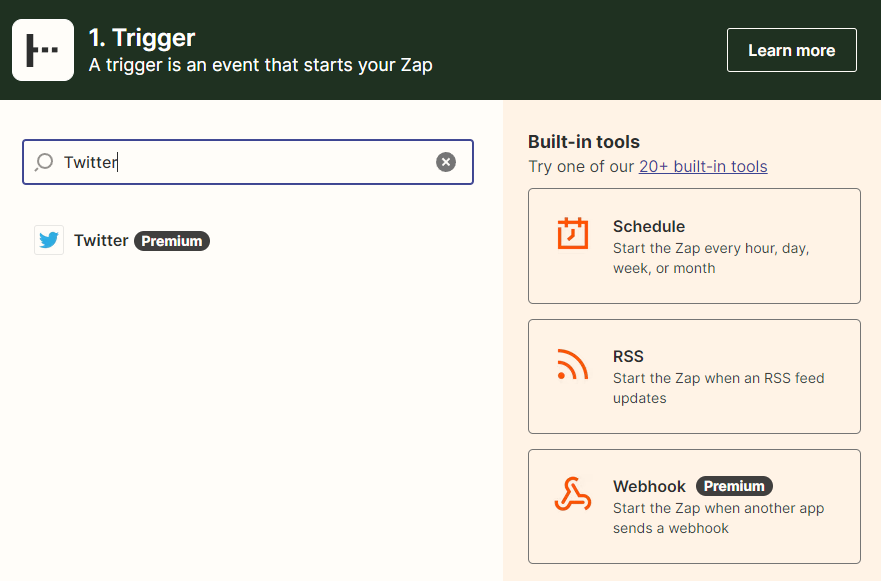Click the Webhook icon
This screenshot has width=881, height=581.
(573, 494)
